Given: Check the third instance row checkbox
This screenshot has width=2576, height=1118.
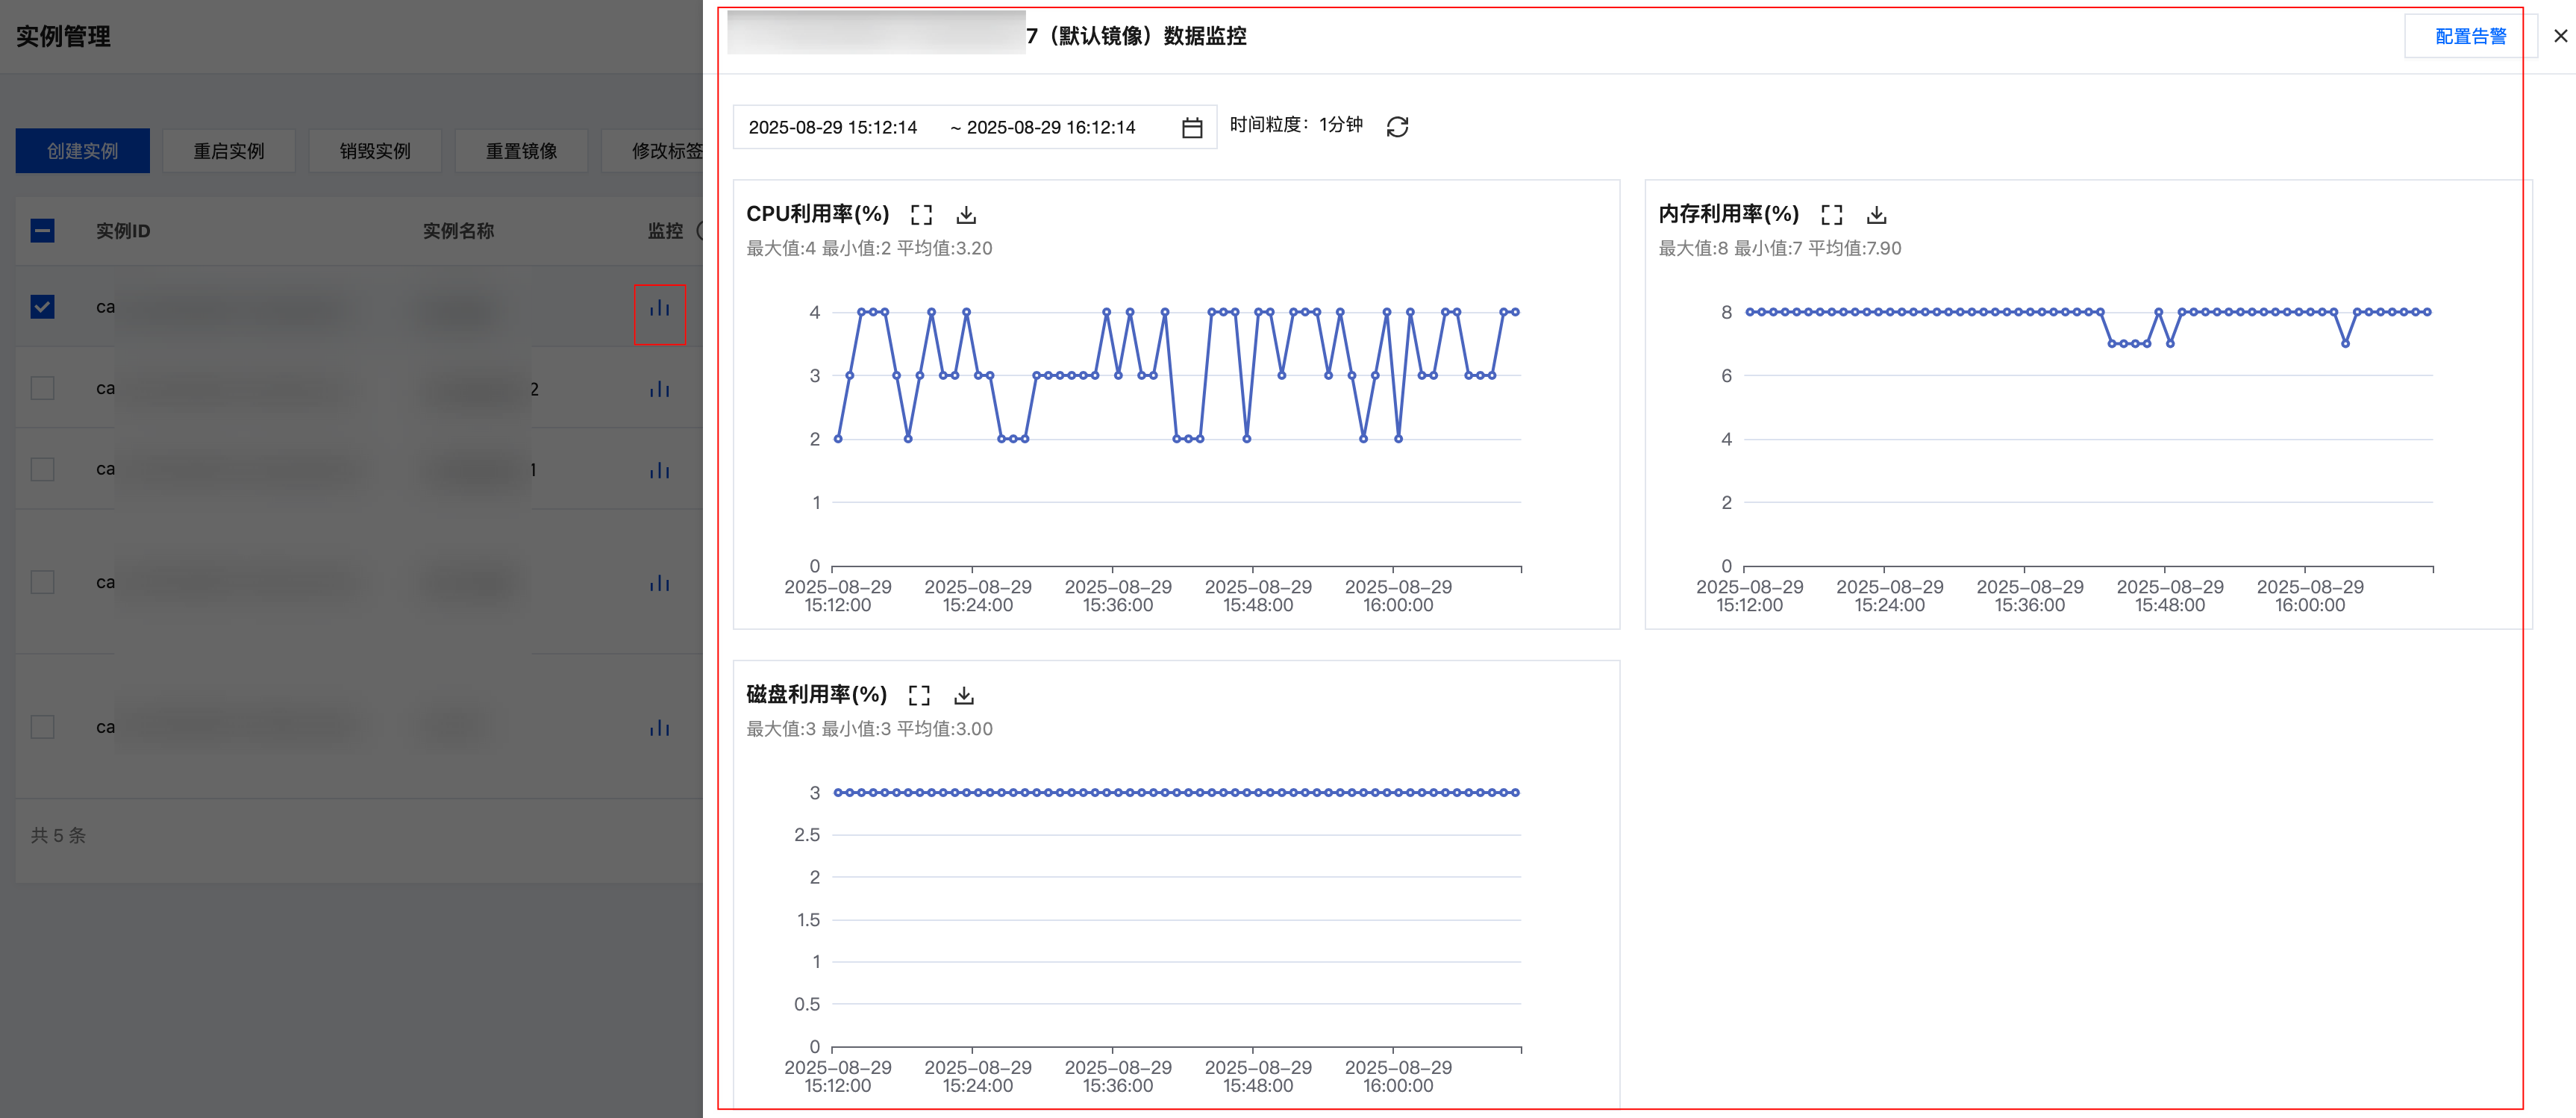Looking at the screenshot, I should point(42,468).
